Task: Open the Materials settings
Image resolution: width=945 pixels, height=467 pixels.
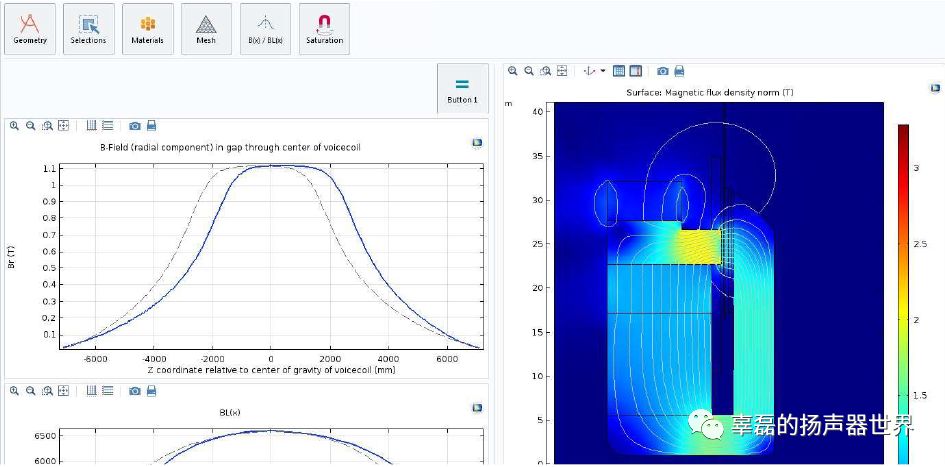Action: 147,29
